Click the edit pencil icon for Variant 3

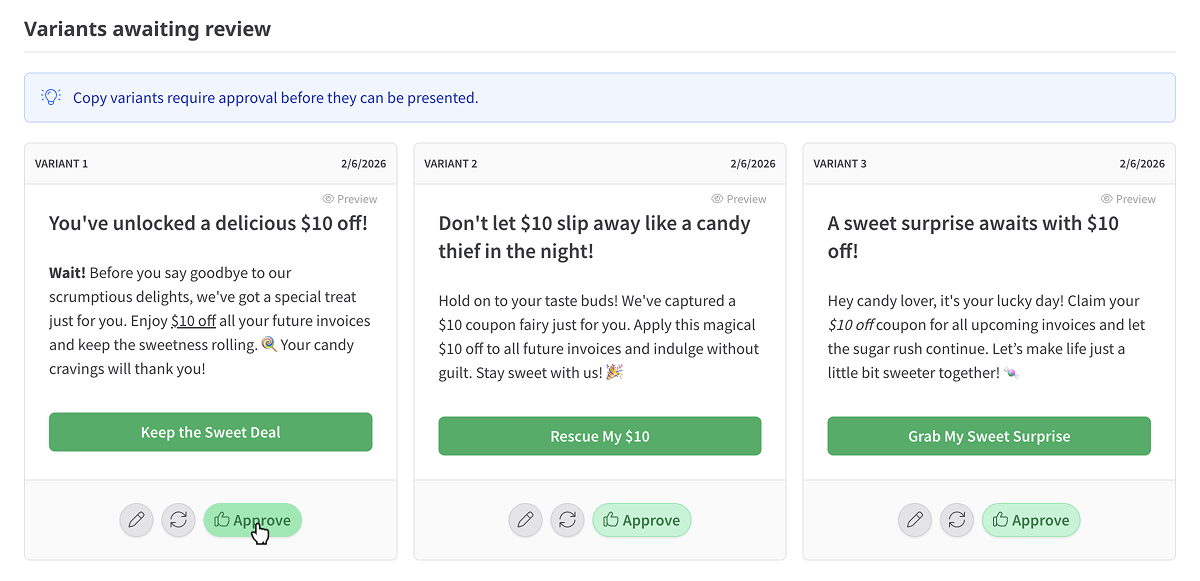[915, 520]
